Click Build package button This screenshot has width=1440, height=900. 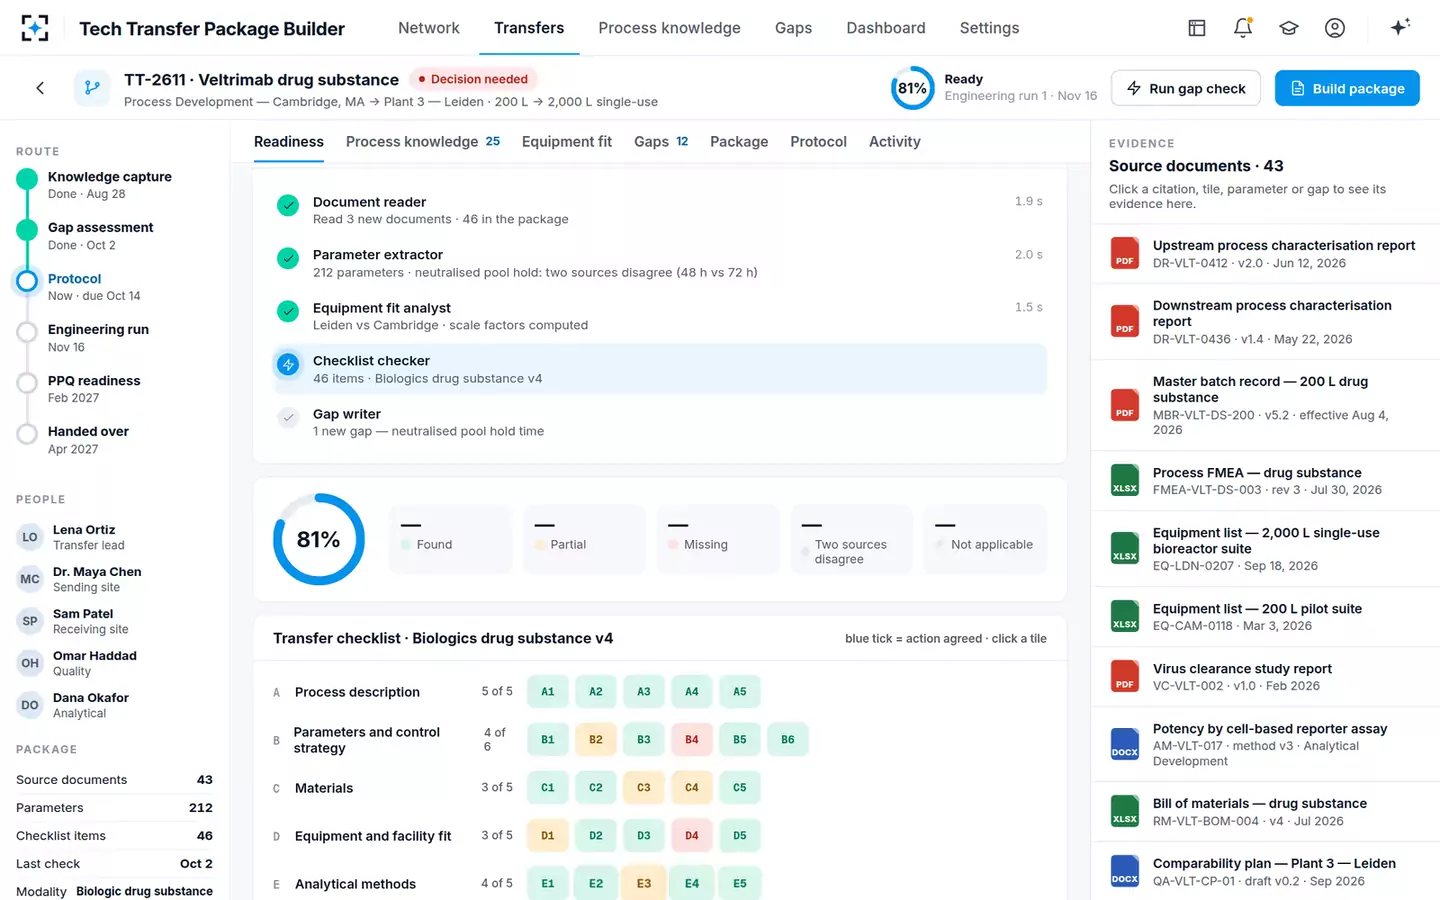pos(1347,88)
